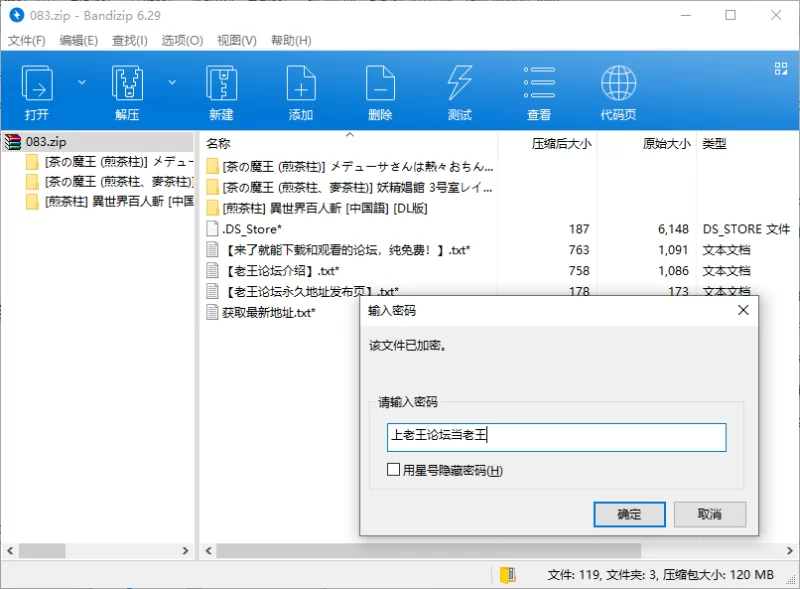Open the 文件(F) menu
The height and width of the screenshot is (589, 800).
[x=27, y=40]
